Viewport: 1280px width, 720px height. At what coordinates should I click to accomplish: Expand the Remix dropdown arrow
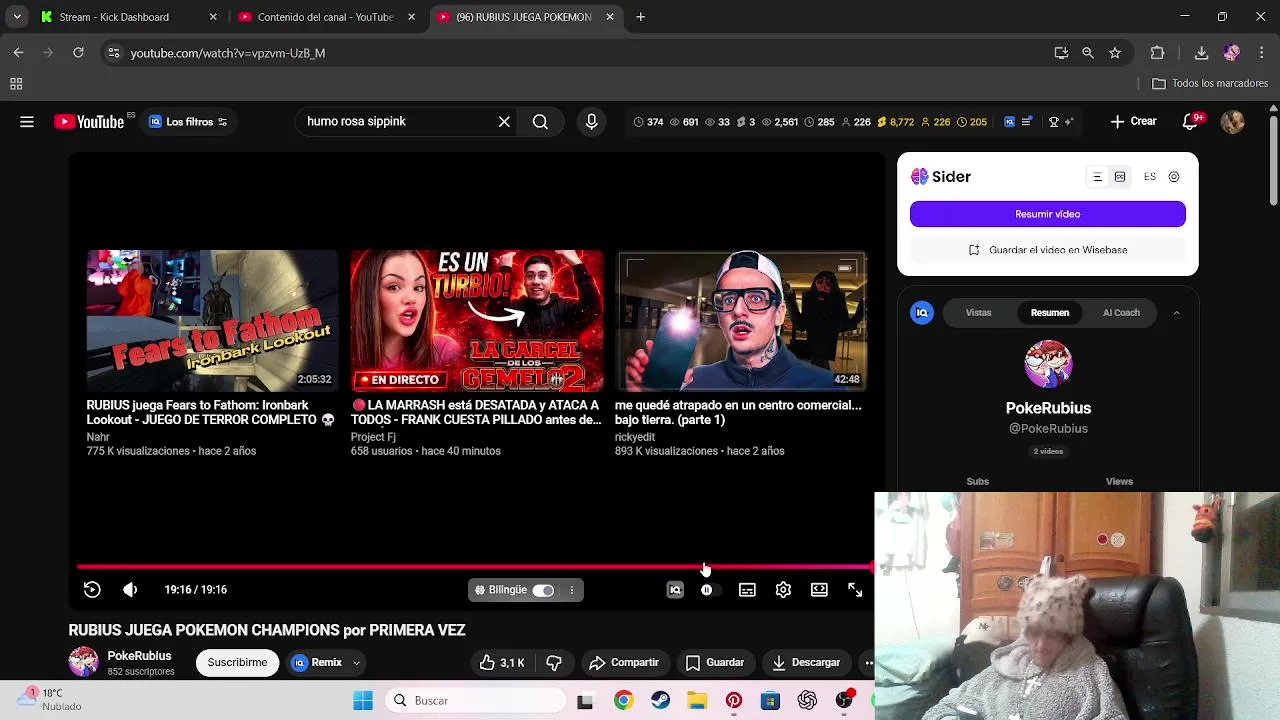356,662
